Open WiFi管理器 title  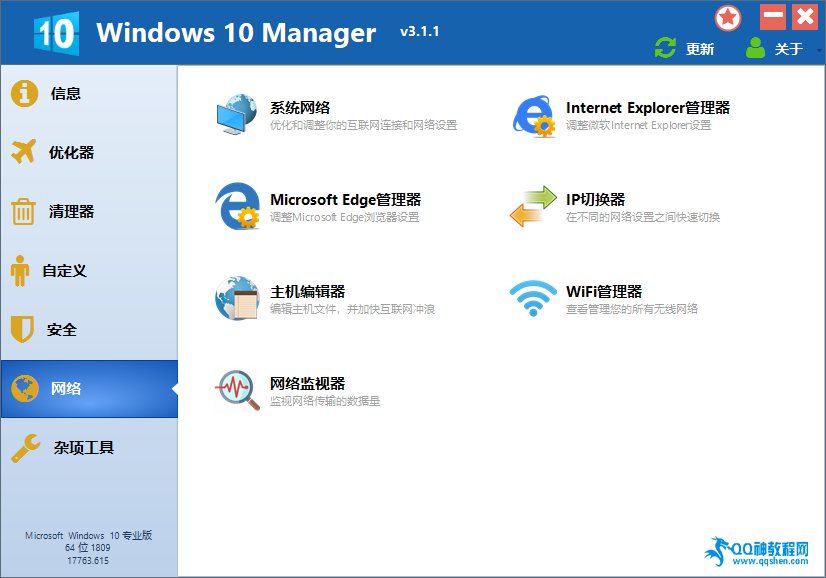point(604,291)
